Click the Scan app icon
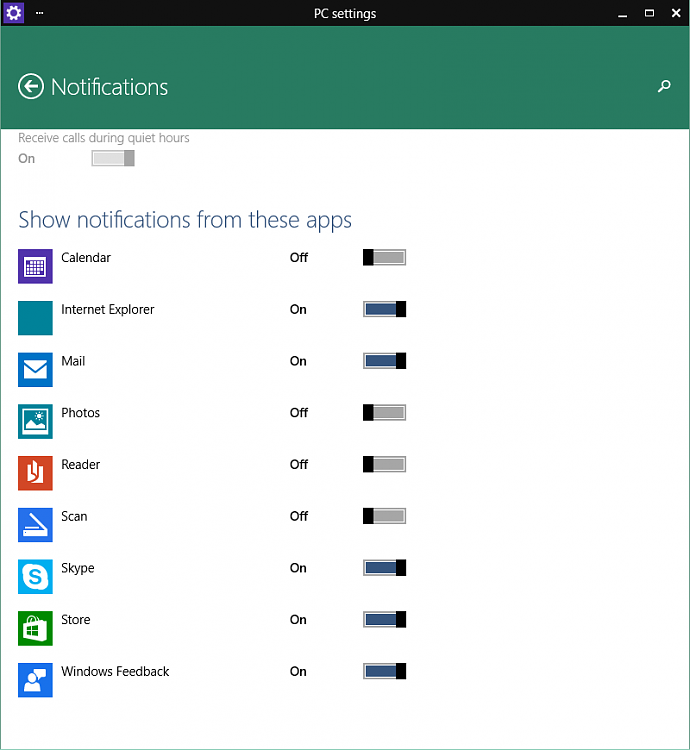 coord(35,525)
